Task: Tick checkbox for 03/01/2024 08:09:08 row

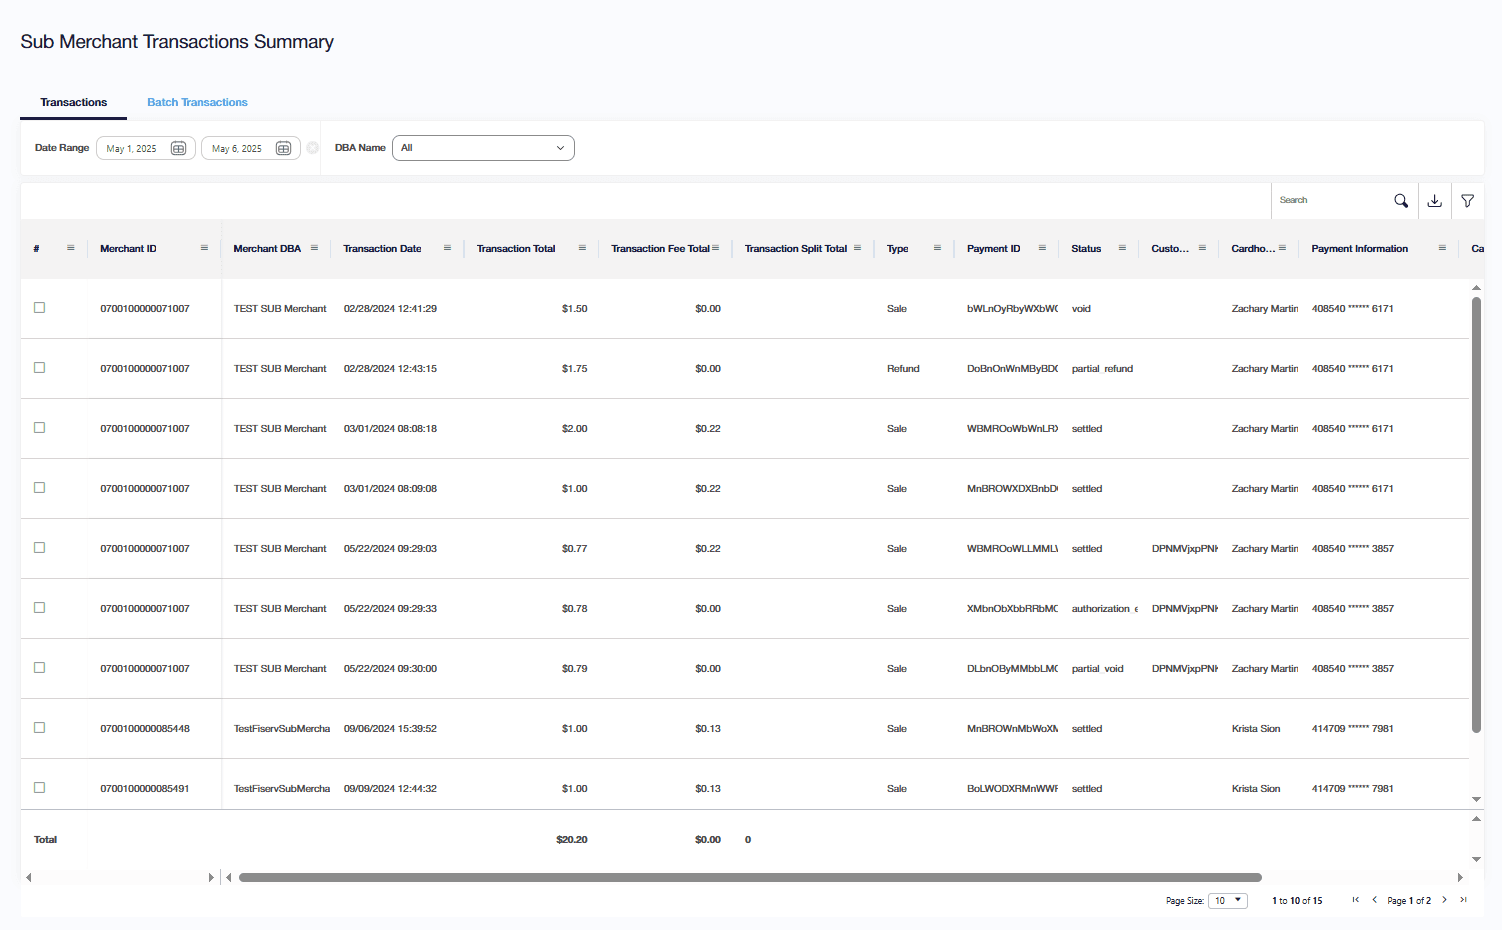Action: (40, 488)
